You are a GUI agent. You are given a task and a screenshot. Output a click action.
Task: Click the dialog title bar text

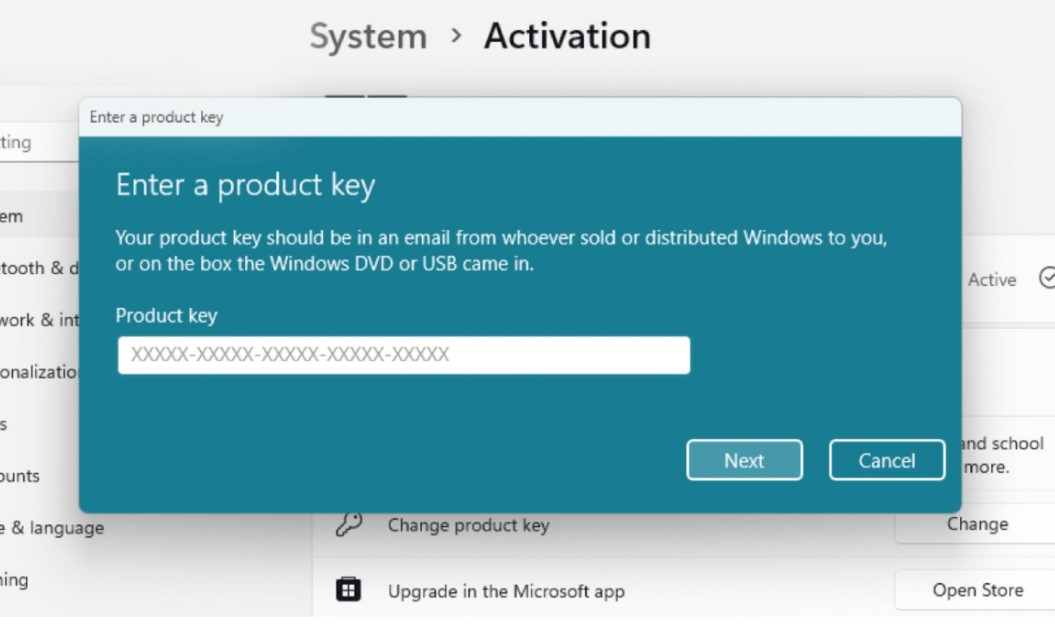pyautogui.click(x=143, y=117)
